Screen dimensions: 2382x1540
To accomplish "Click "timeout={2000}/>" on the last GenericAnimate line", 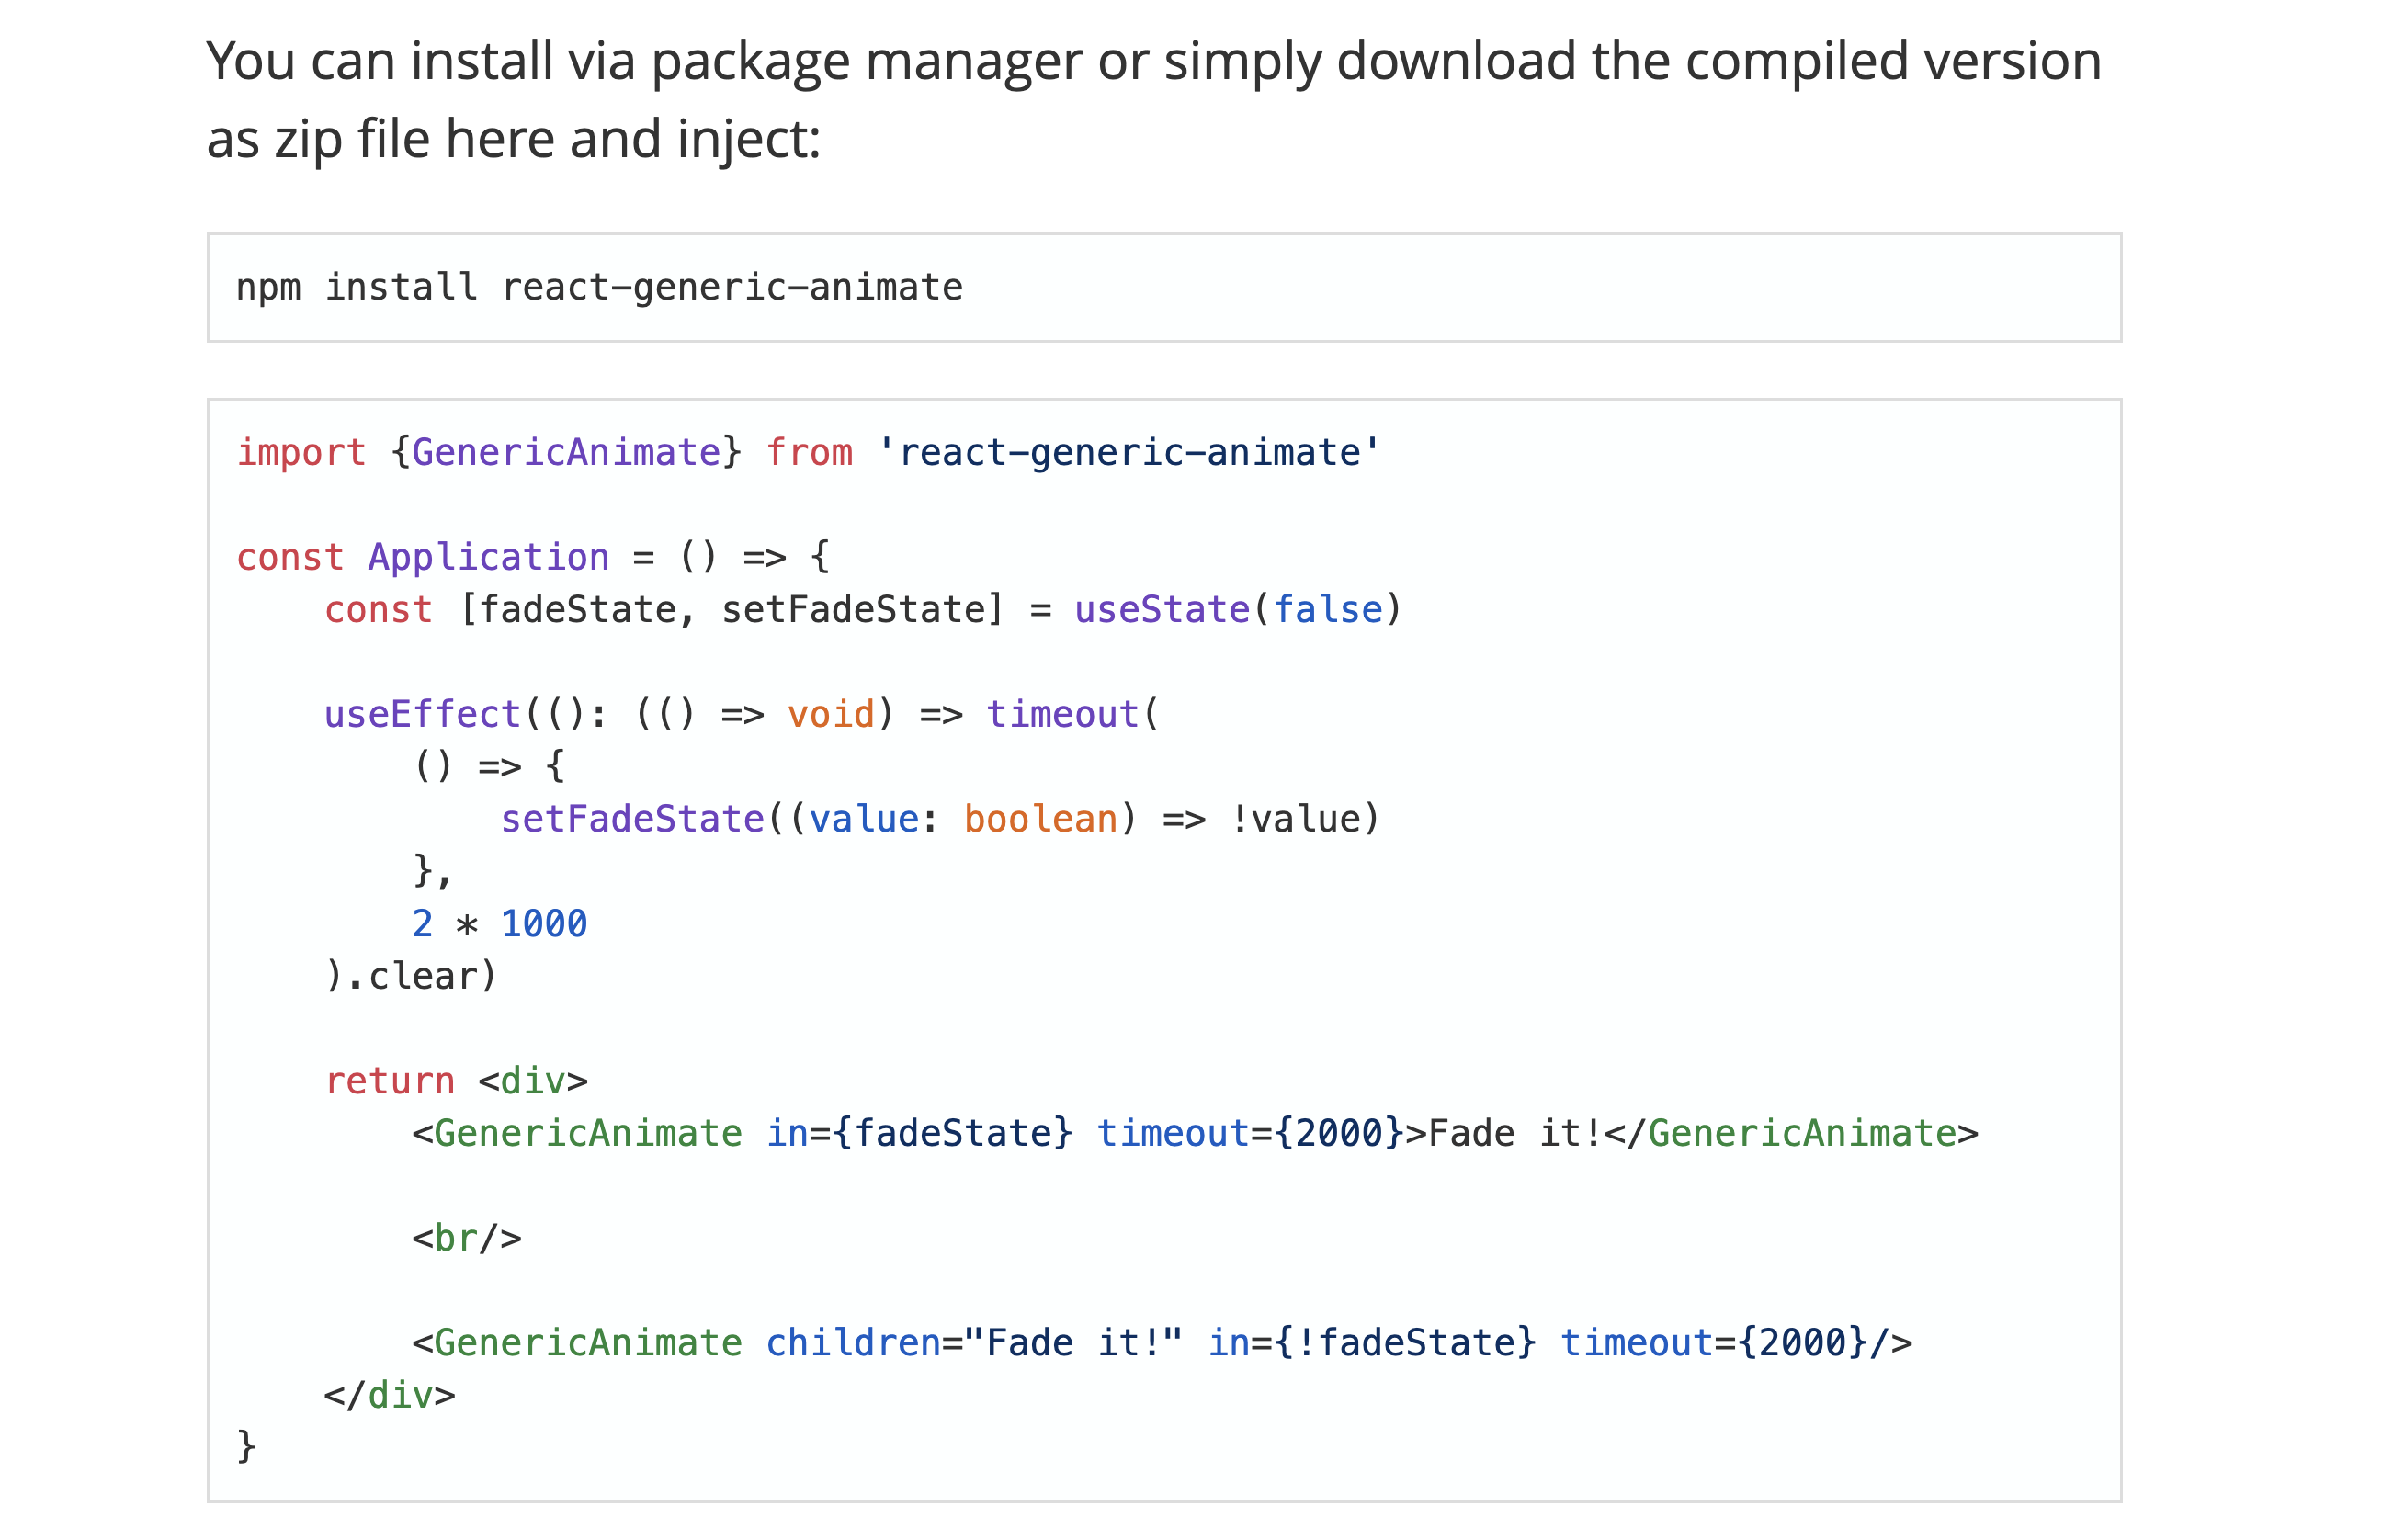I will pyautogui.click(x=1735, y=1343).
